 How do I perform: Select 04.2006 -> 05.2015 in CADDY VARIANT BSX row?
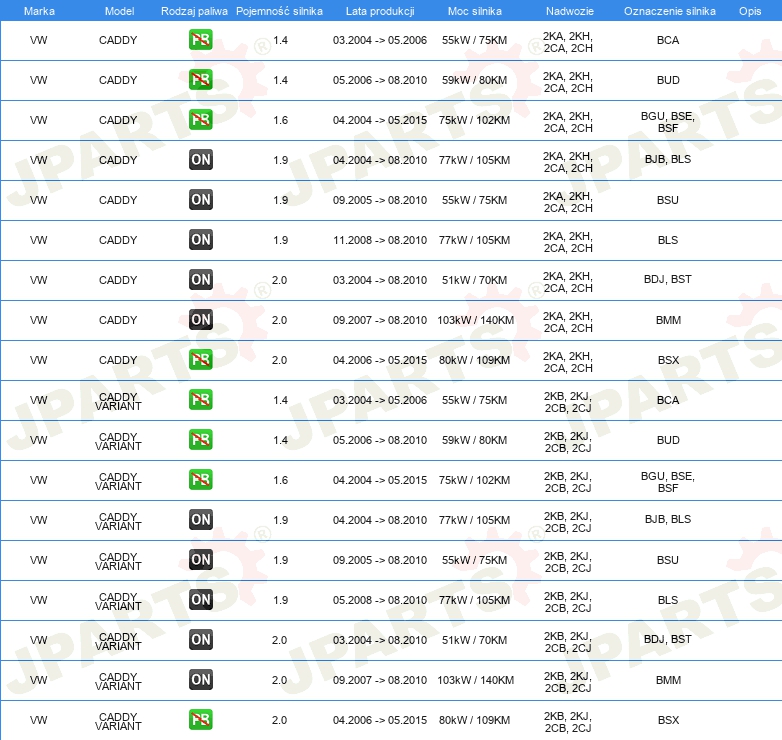(380, 720)
